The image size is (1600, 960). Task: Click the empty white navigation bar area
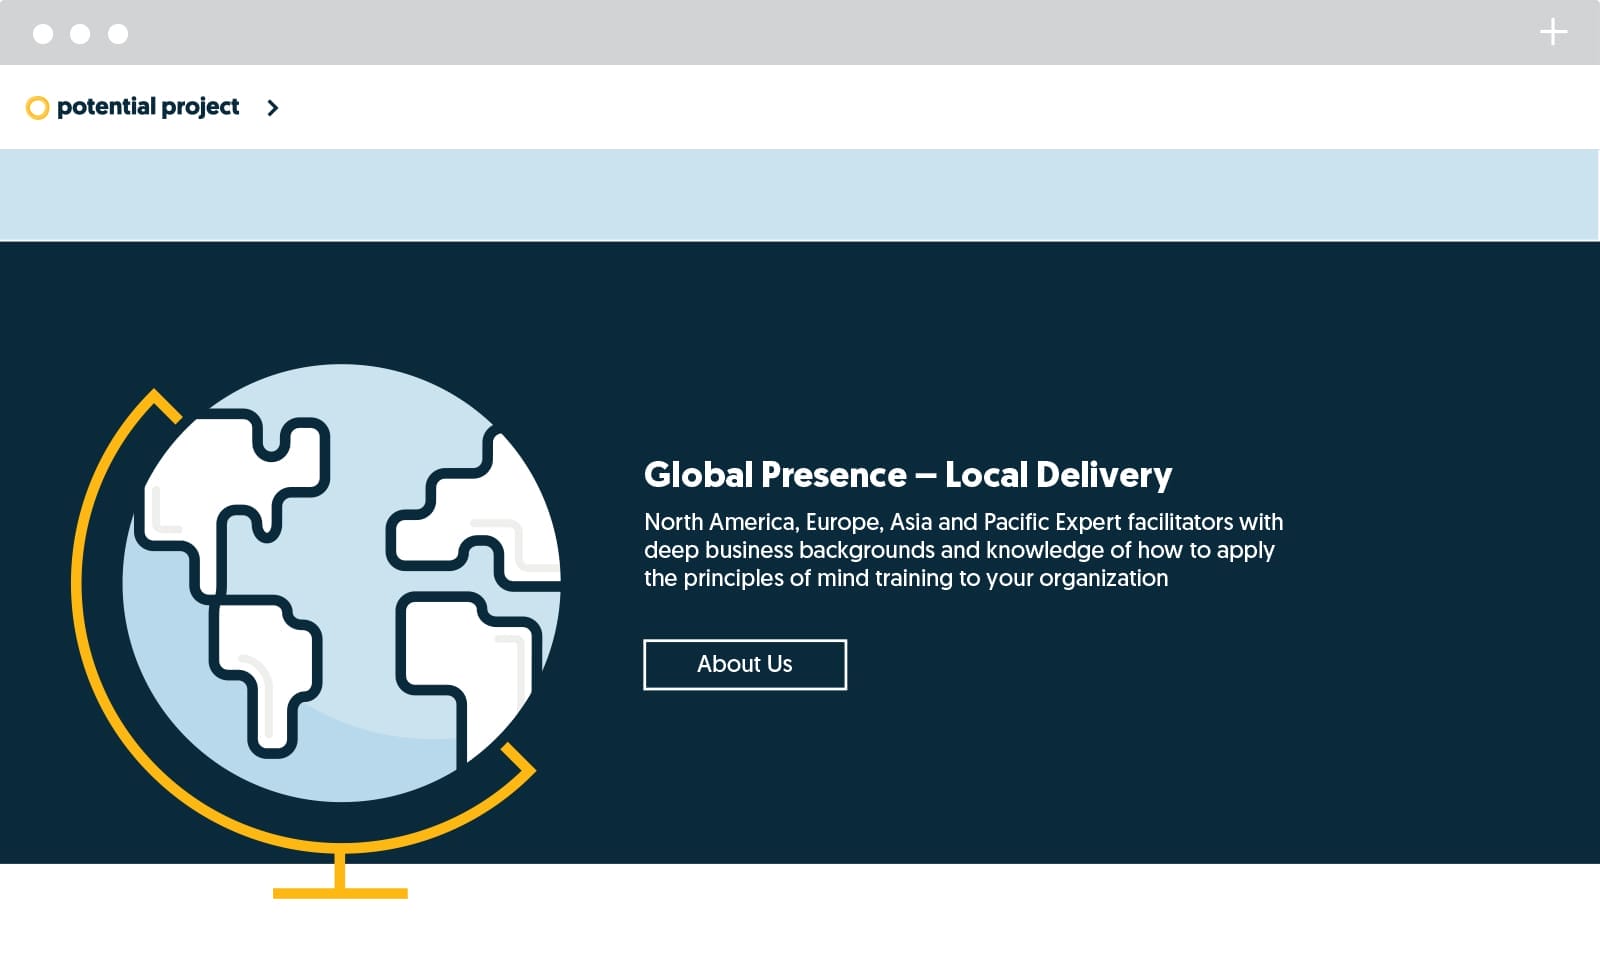(900, 107)
